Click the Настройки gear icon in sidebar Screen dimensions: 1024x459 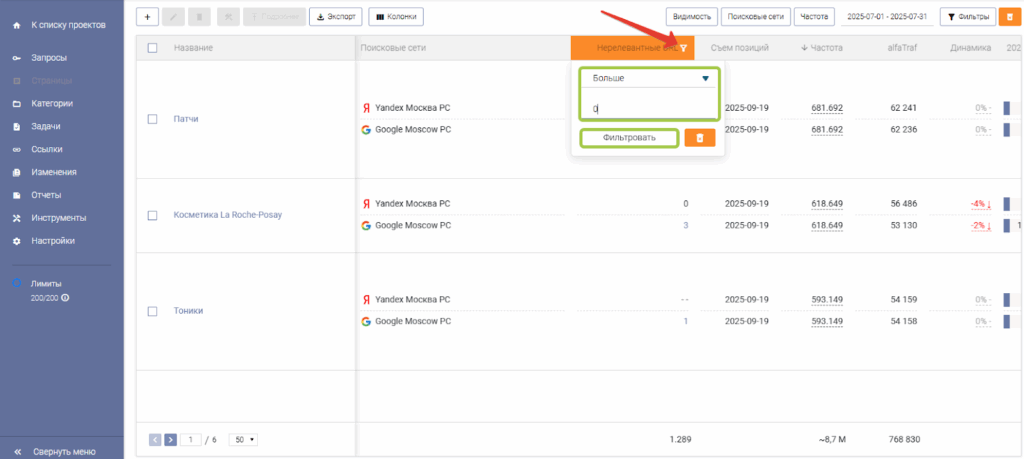point(16,241)
